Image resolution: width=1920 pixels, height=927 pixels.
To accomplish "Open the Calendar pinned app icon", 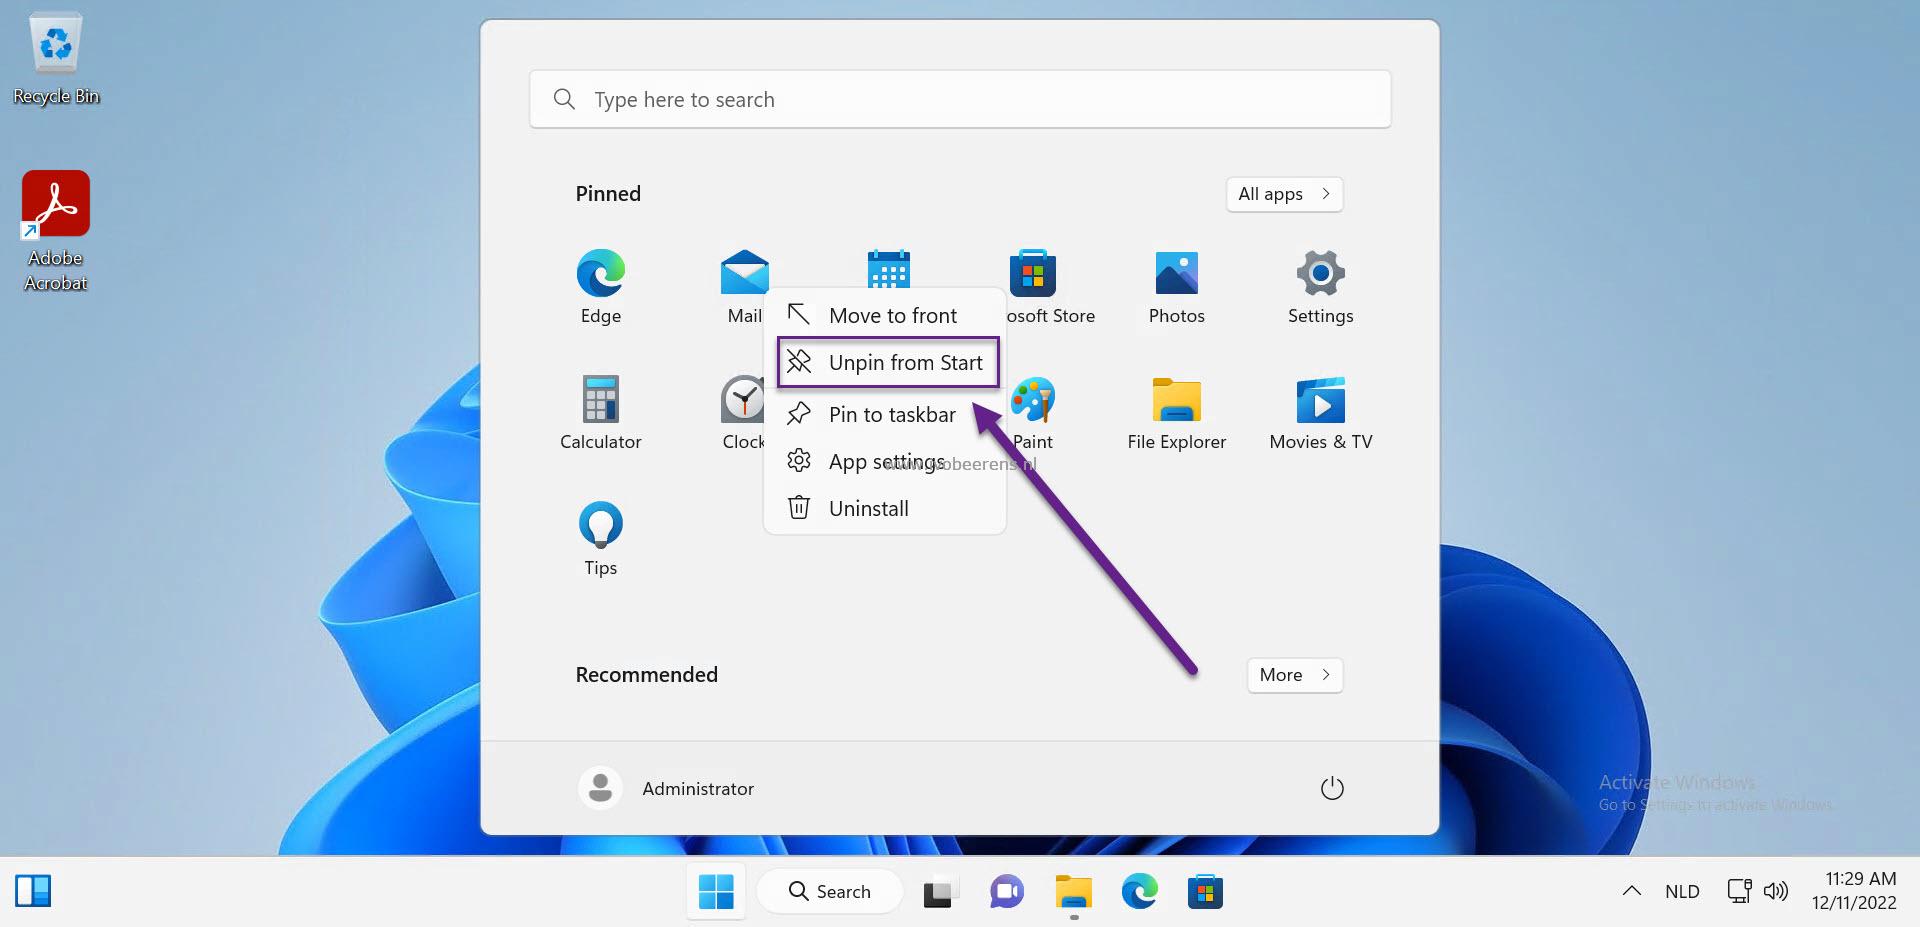I will 888,268.
